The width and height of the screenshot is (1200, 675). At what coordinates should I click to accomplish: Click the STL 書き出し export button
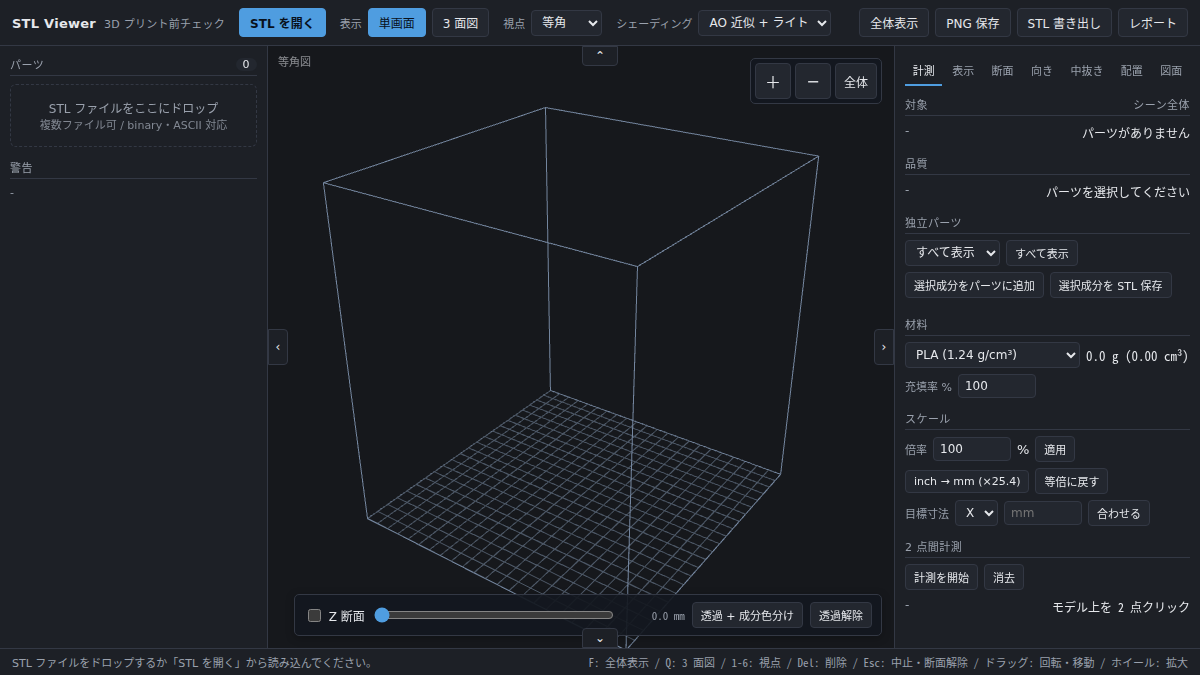[1064, 23]
